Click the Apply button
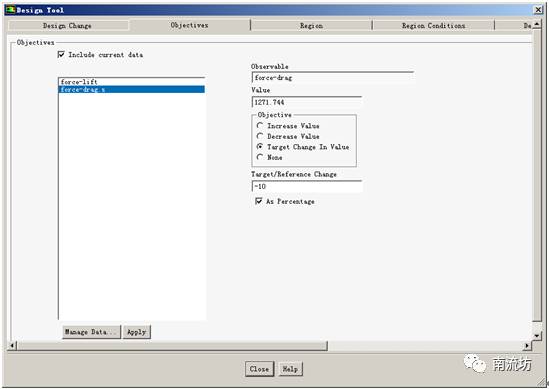 (x=137, y=332)
